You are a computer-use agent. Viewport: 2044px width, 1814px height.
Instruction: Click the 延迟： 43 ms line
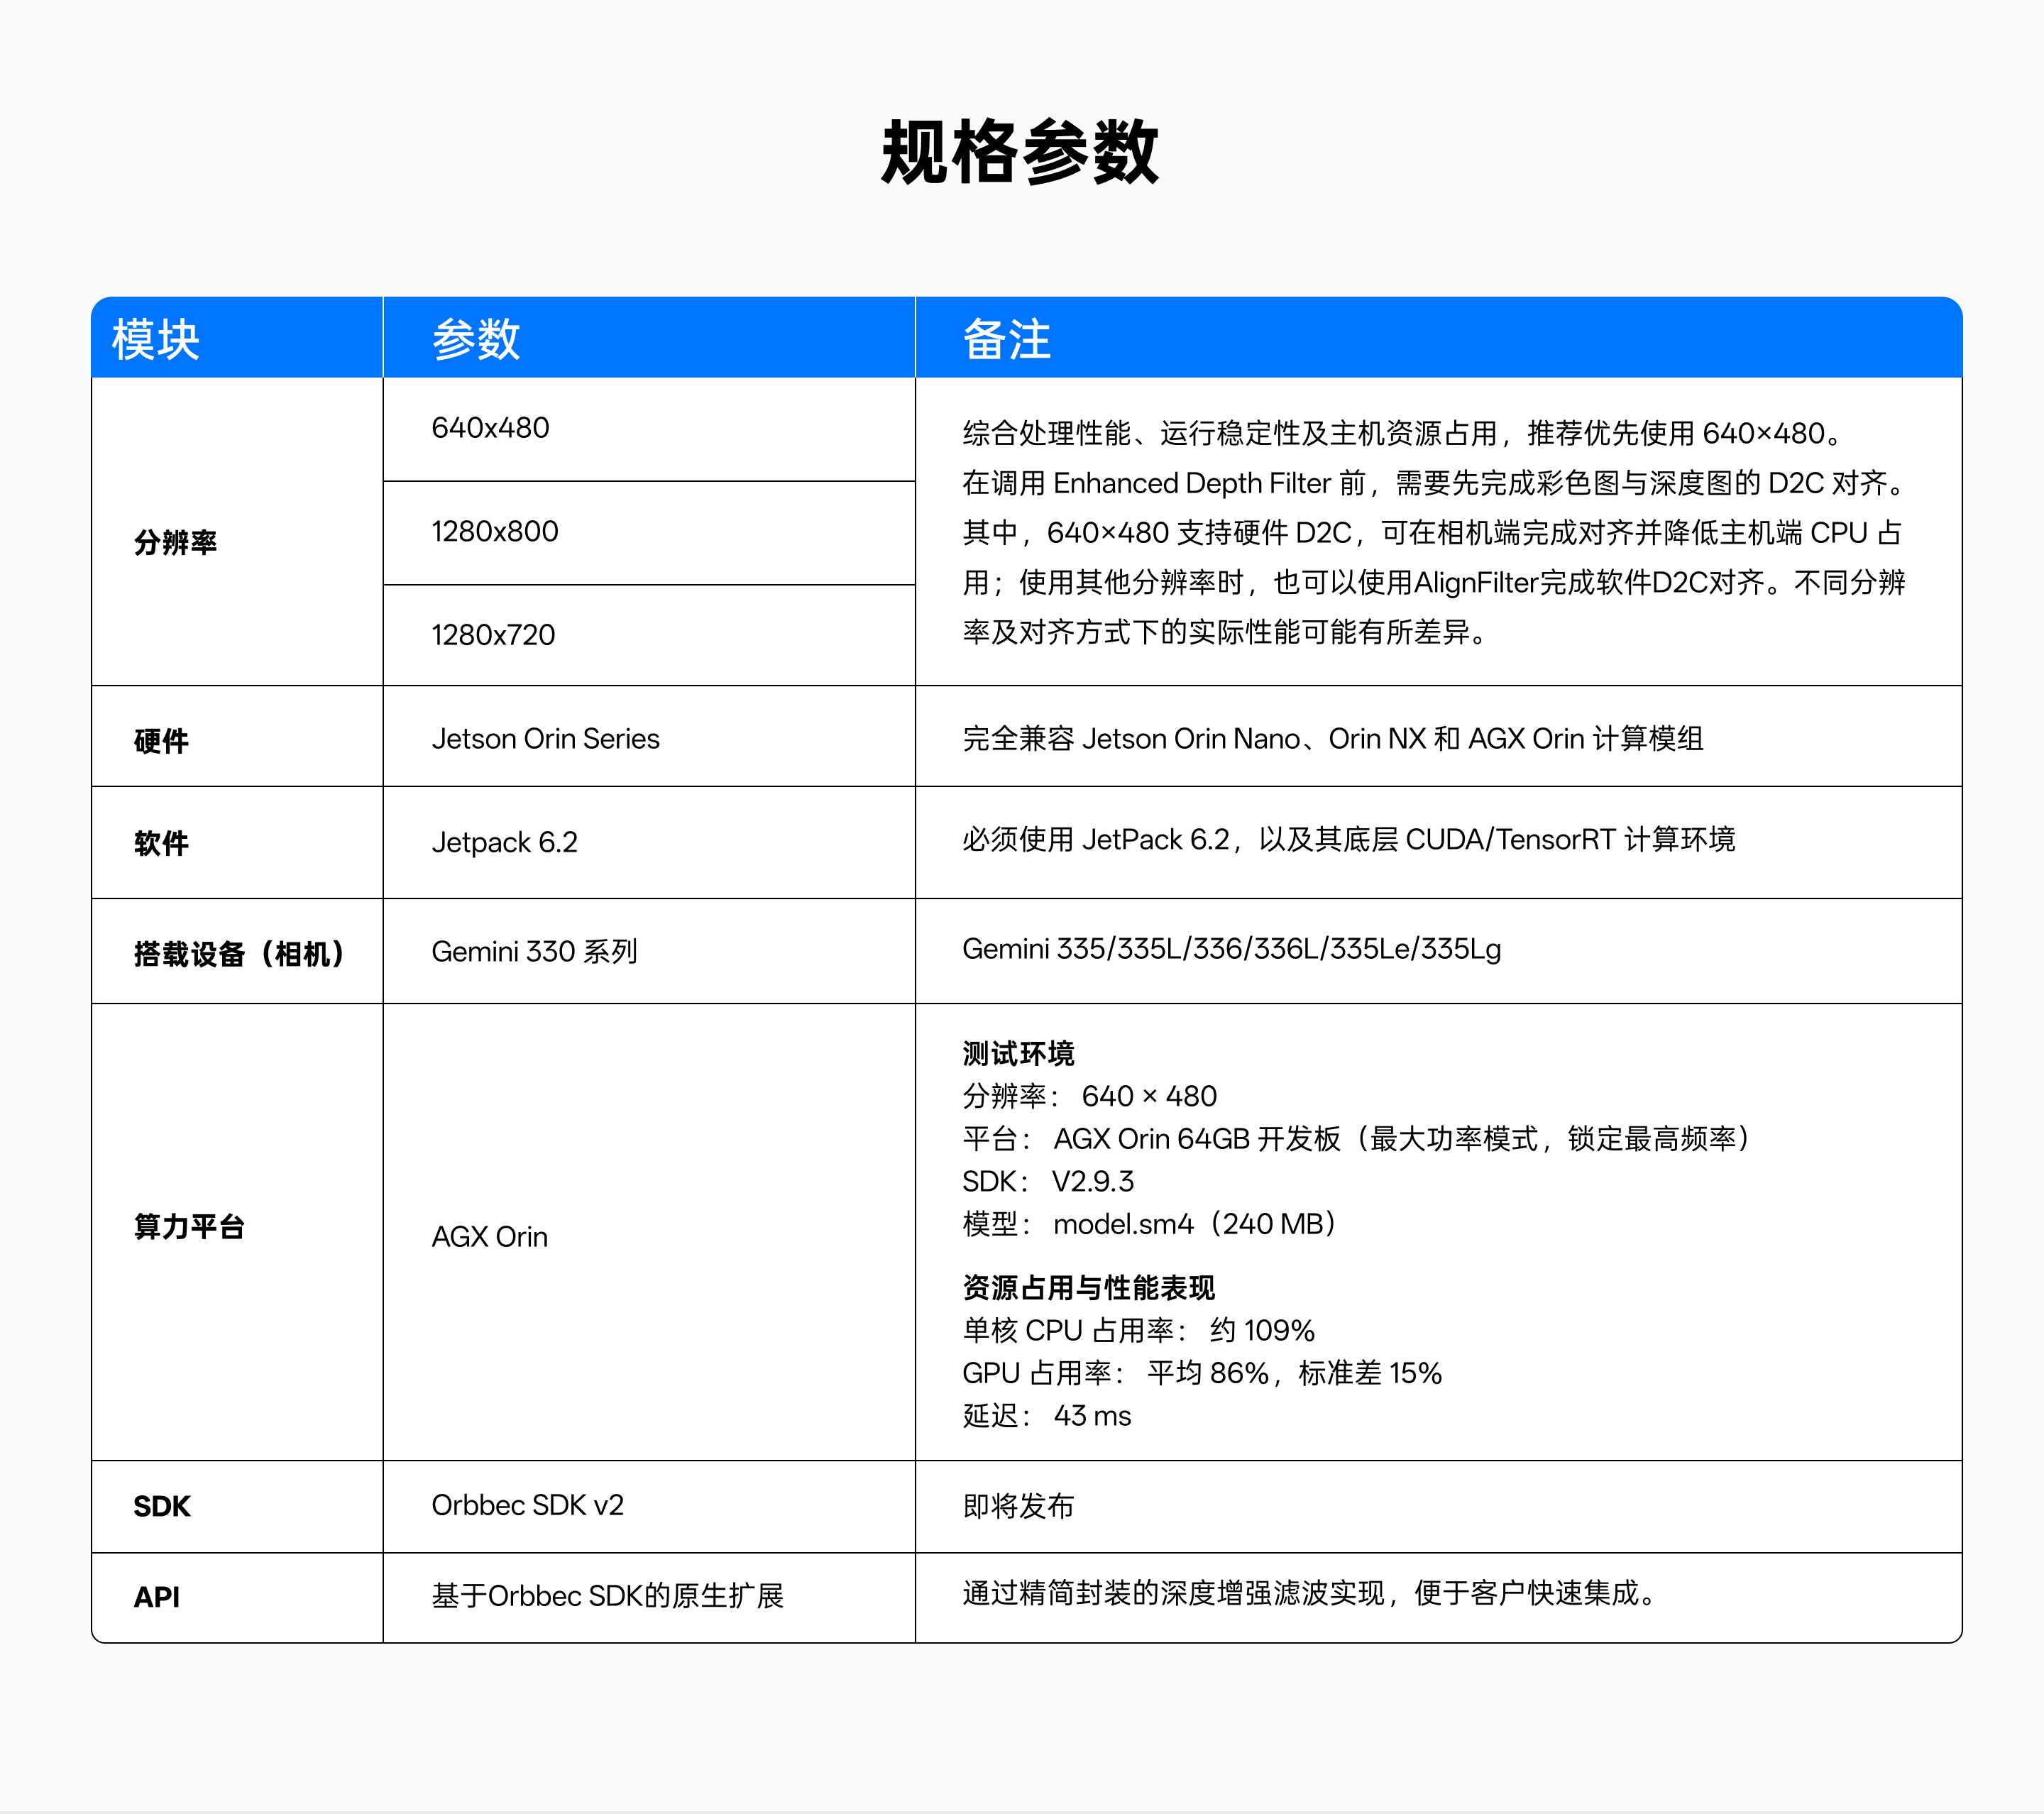click(1047, 1416)
